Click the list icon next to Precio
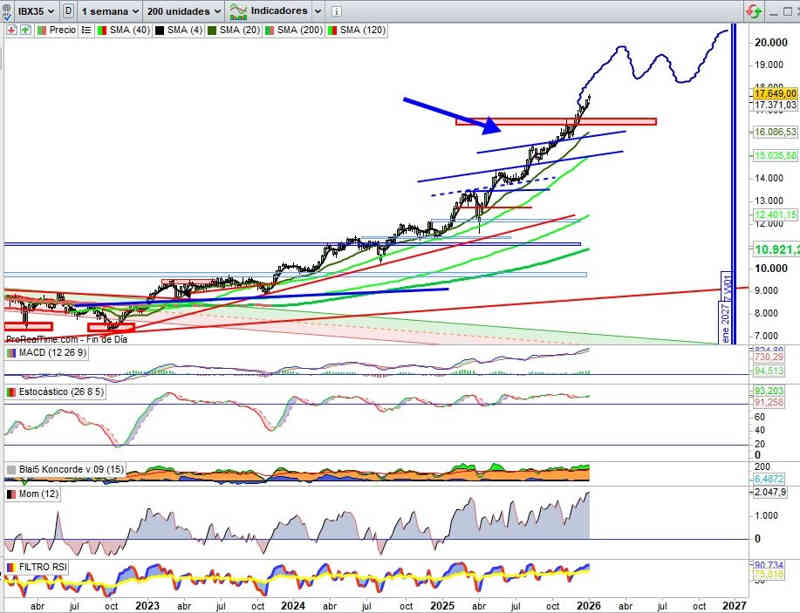800x613 pixels. coord(87,30)
